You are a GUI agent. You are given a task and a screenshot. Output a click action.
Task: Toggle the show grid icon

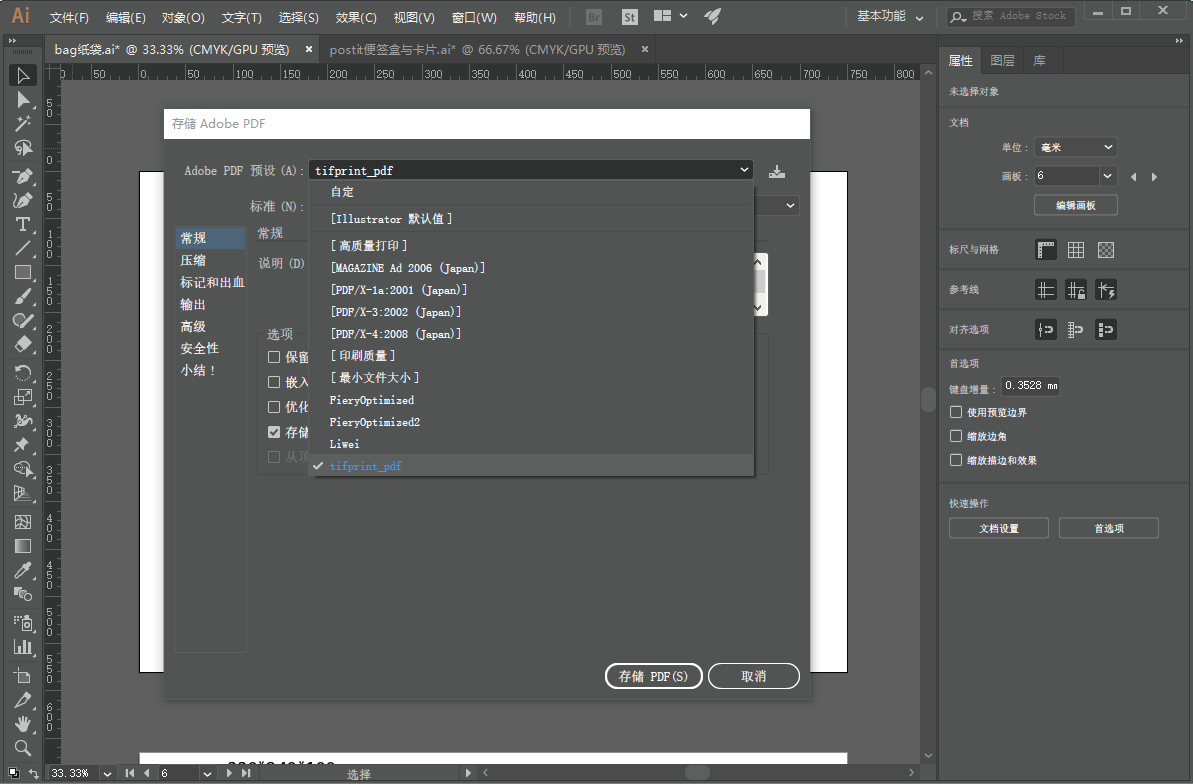1076,250
